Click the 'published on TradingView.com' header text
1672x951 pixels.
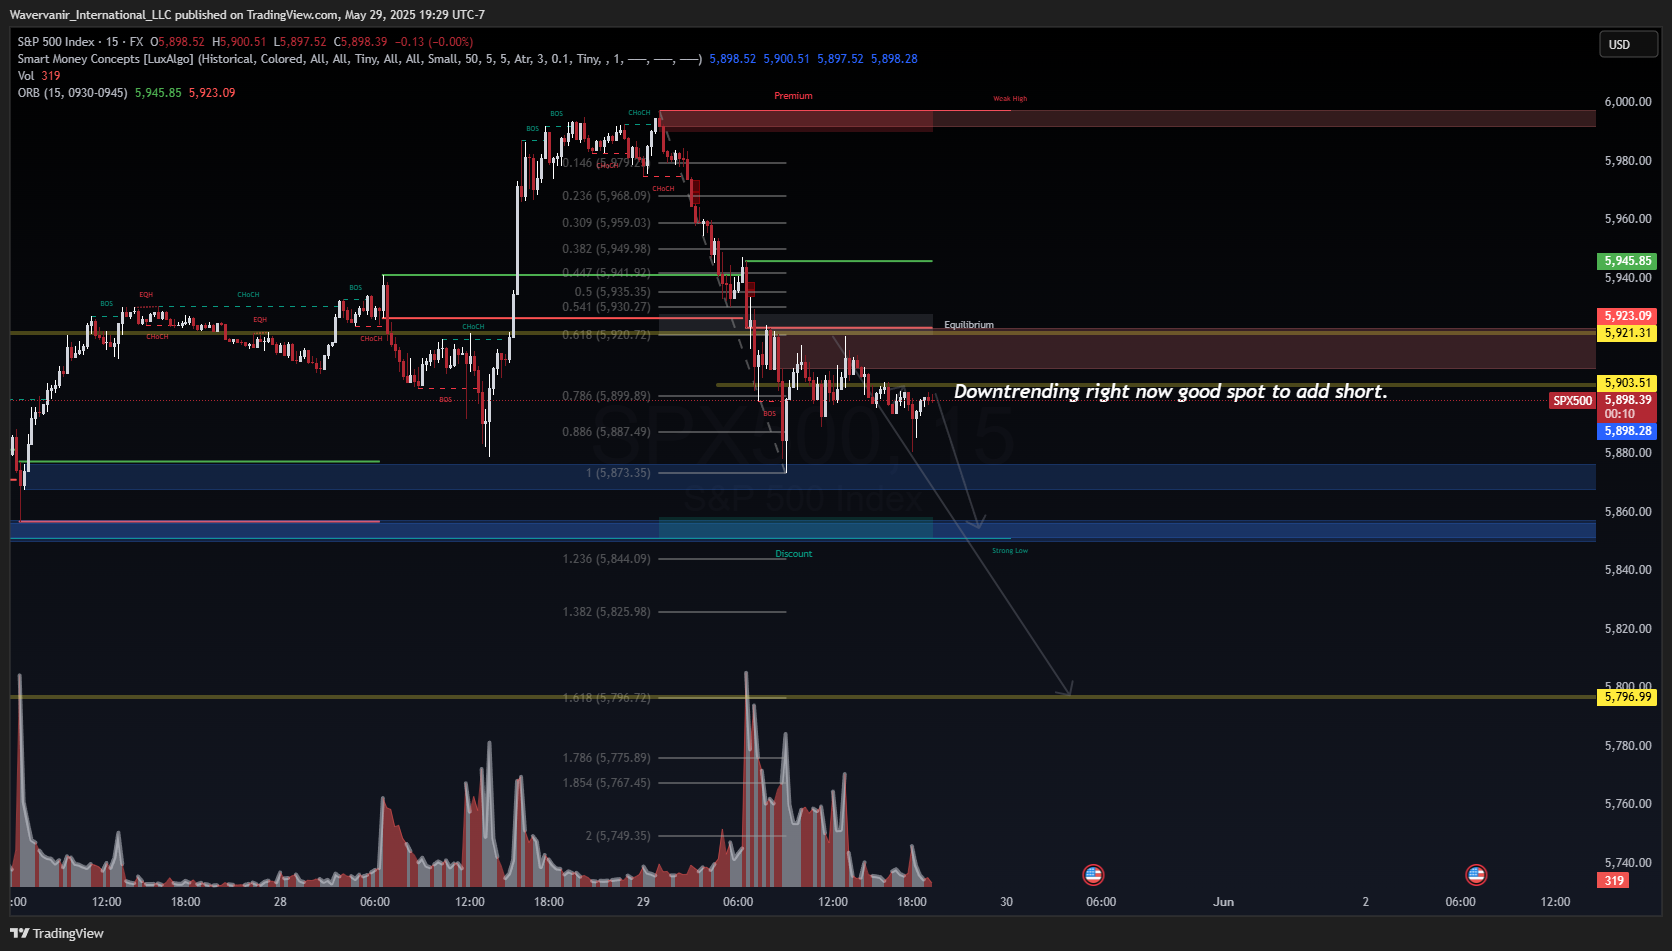256,15
